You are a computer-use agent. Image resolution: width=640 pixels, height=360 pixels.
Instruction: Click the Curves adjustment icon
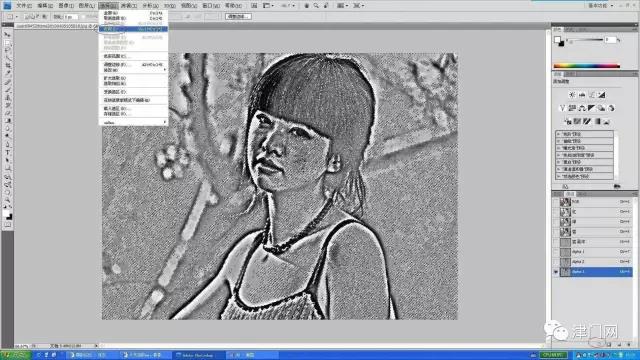[591, 95]
